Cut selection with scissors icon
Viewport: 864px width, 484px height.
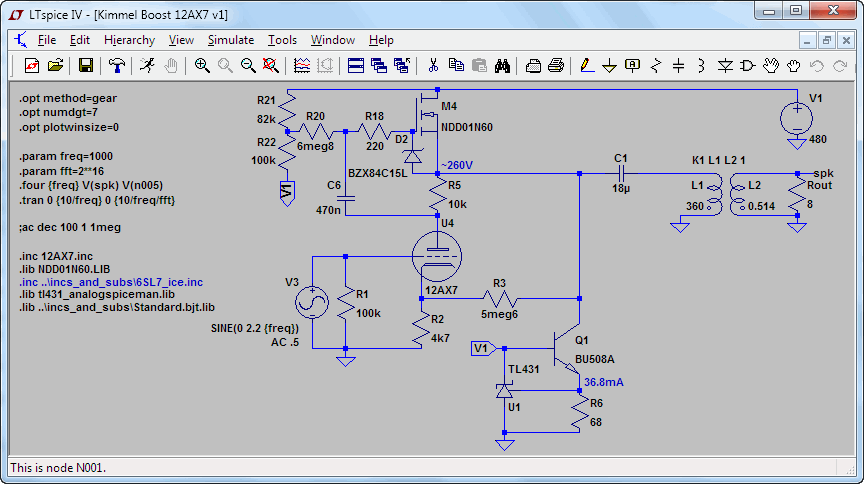[433, 66]
